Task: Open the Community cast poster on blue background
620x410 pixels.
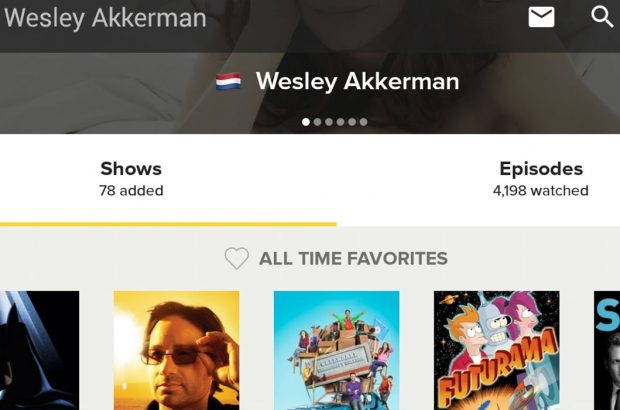Action: click(x=336, y=350)
